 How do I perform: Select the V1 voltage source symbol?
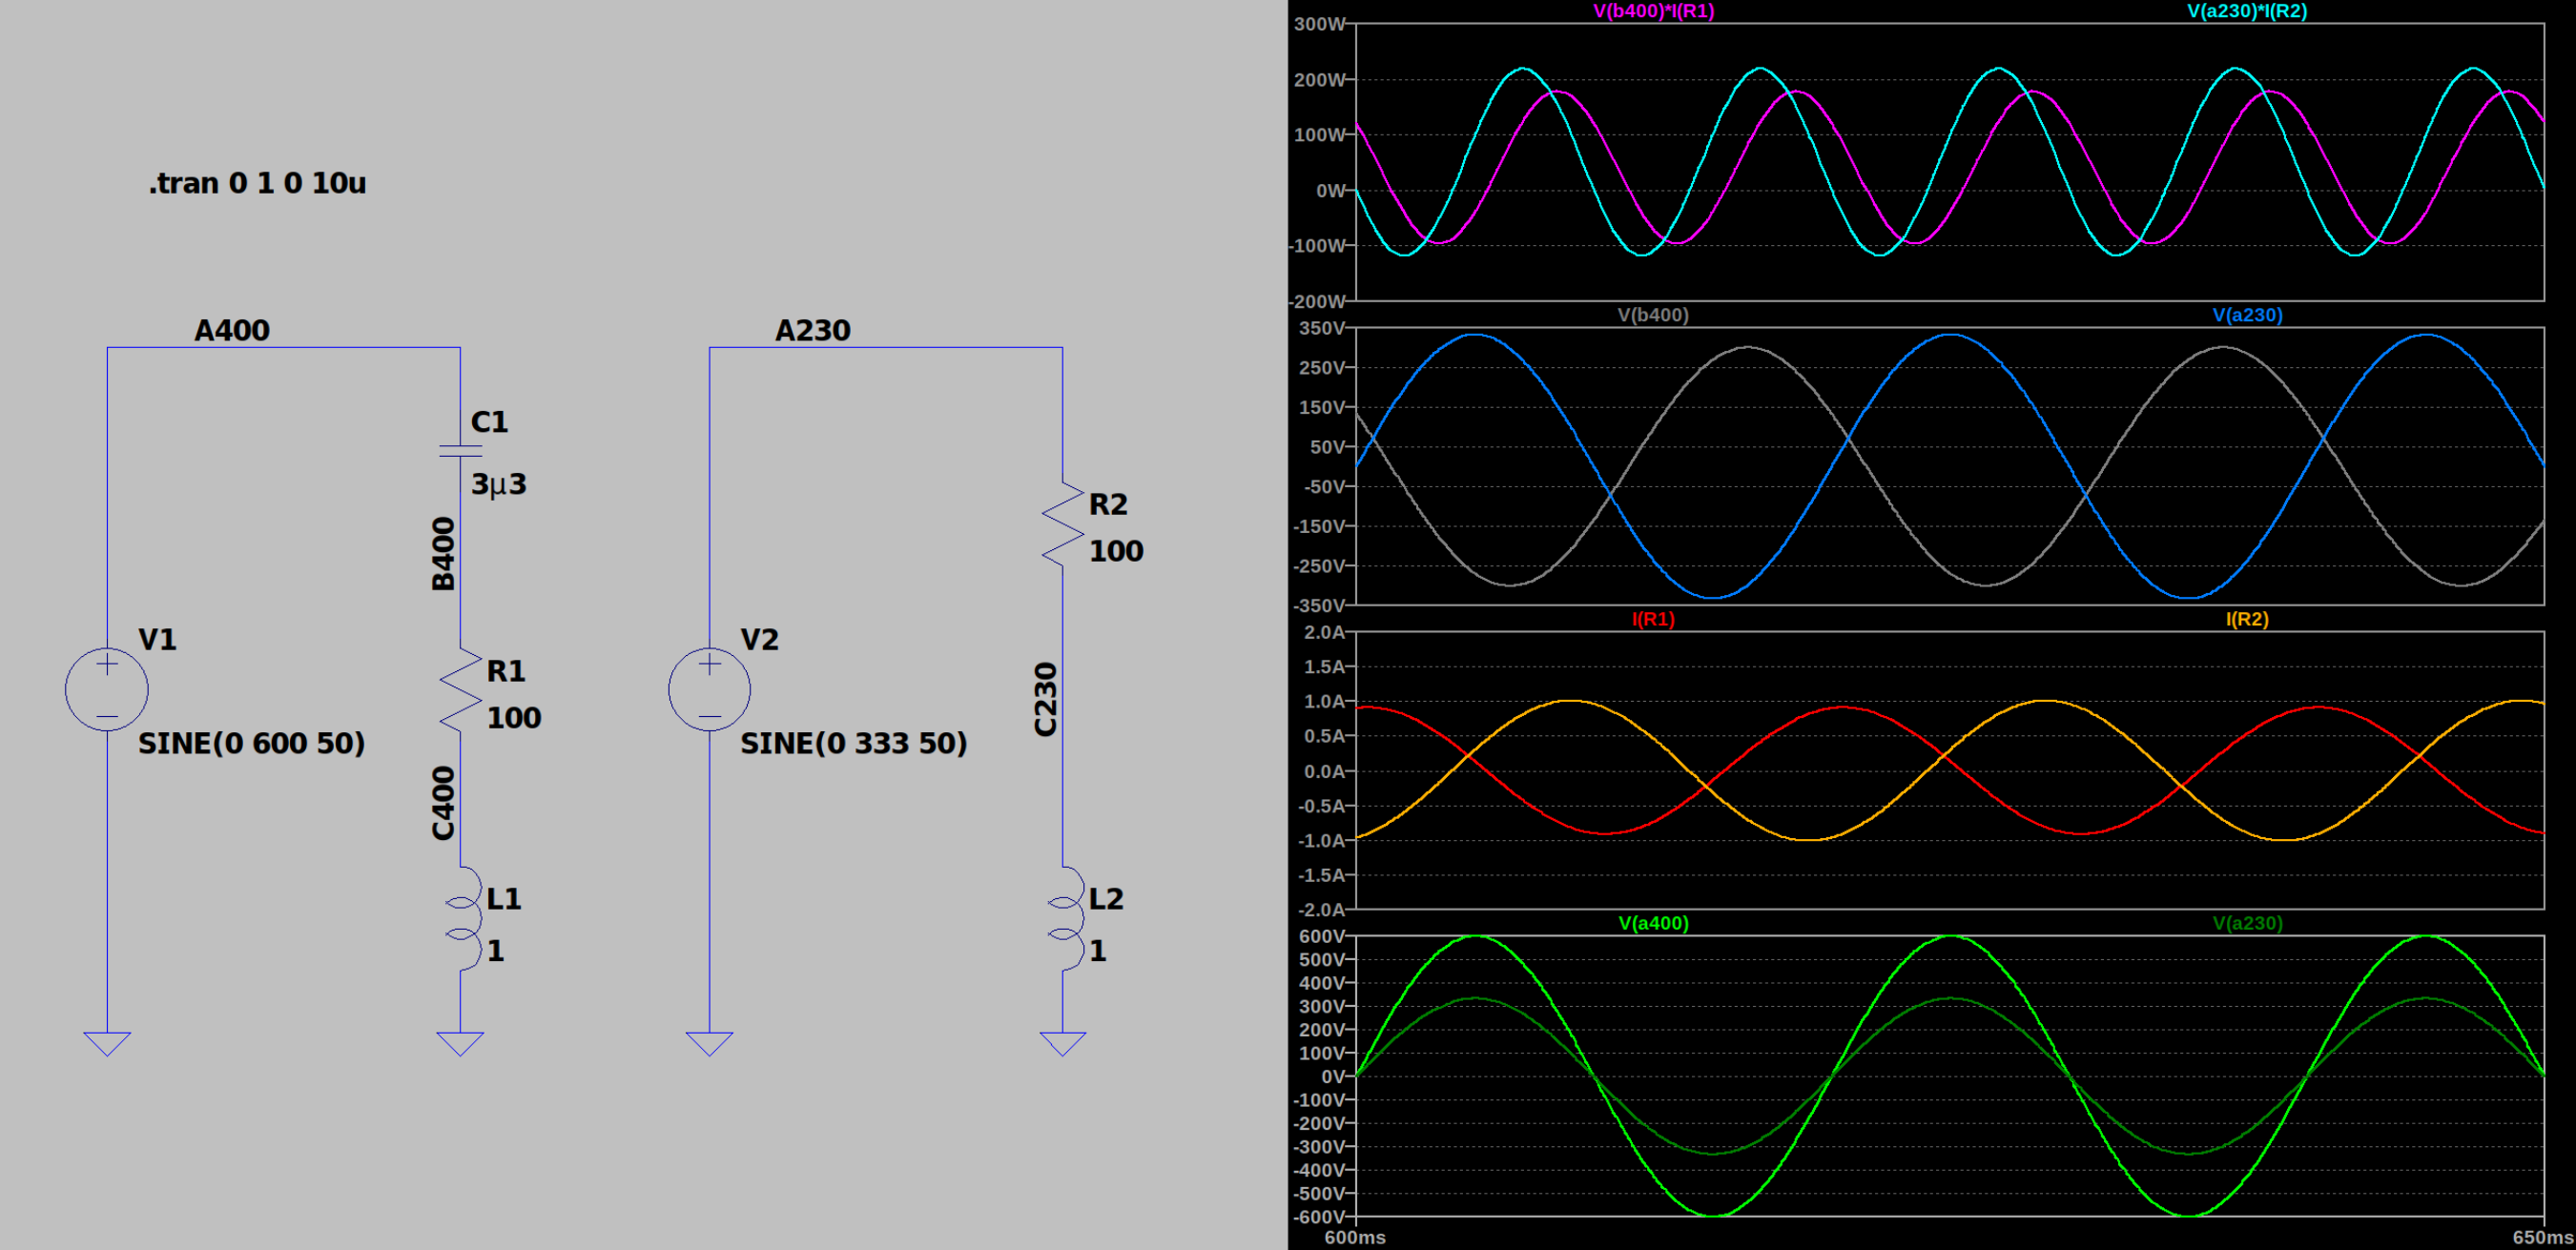coord(107,689)
